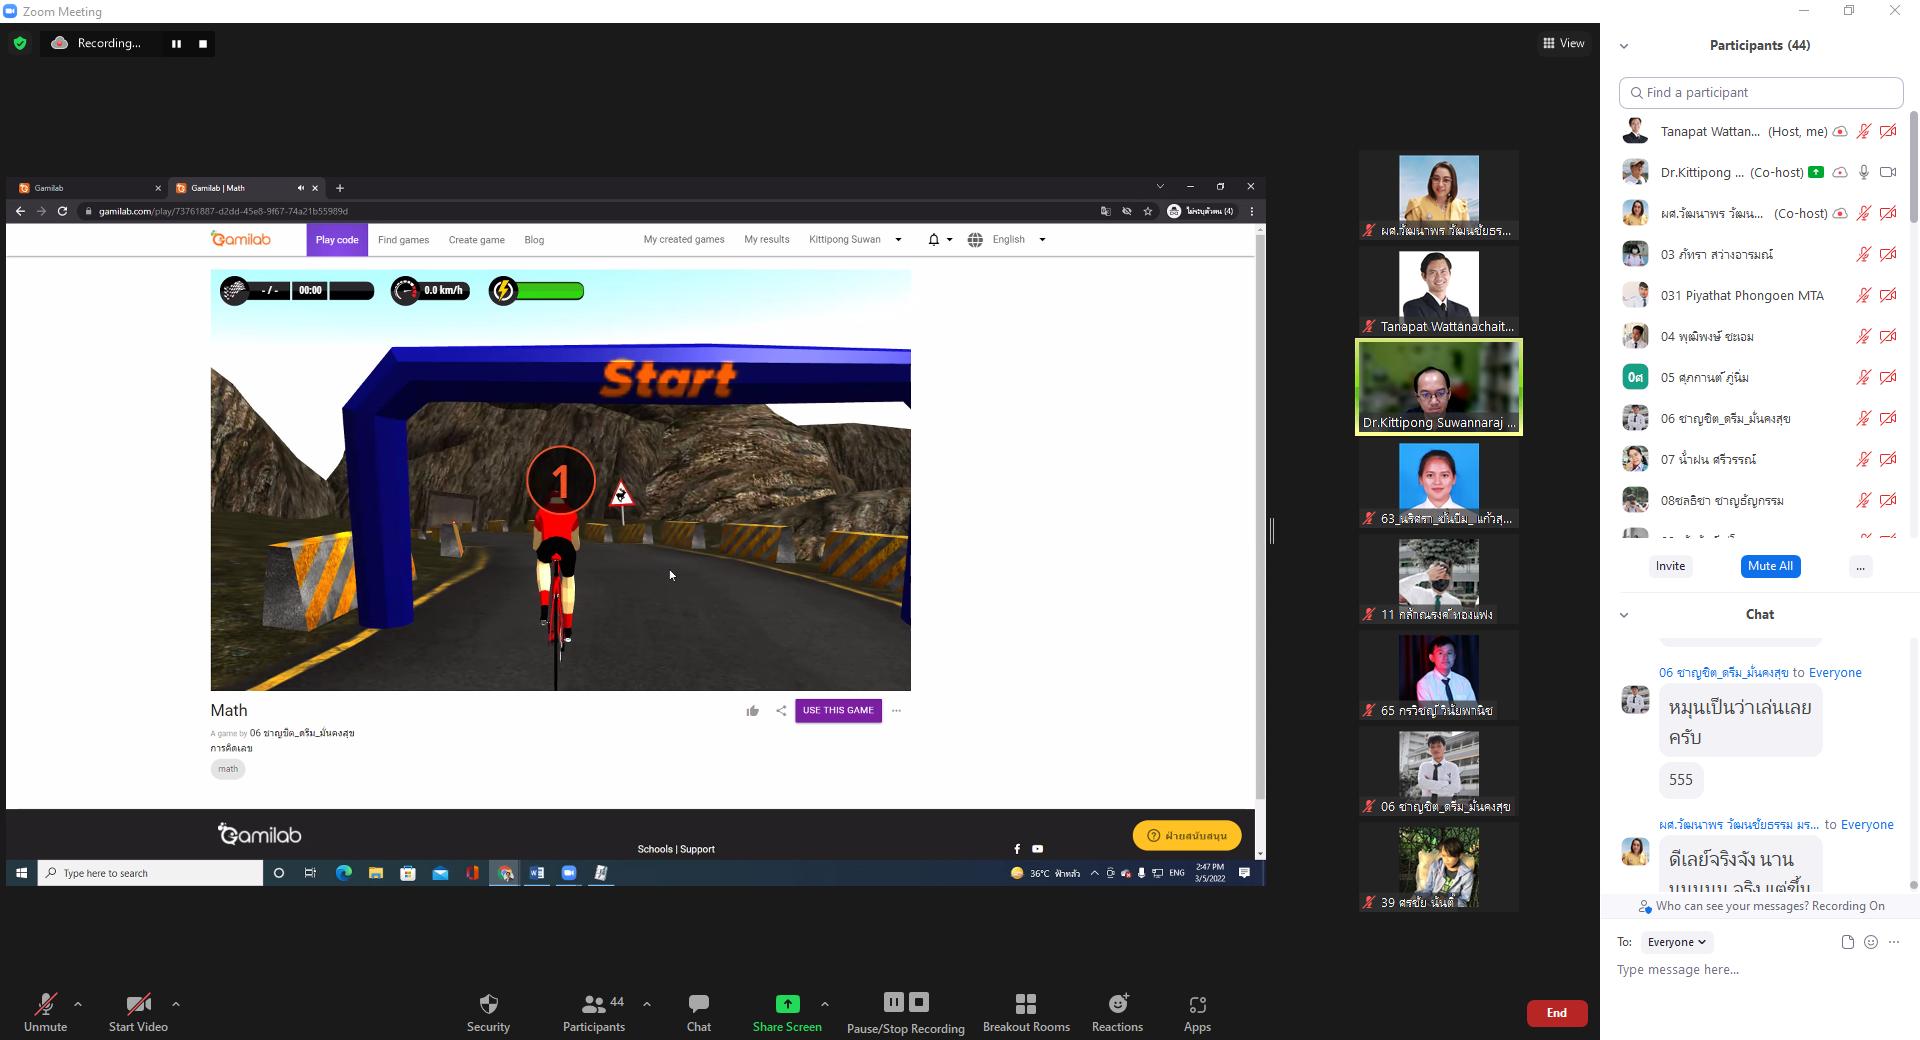The image size is (1920, 1040).
Task: Stop the cloud recording from top bar
Action: [x=203, y=43]
